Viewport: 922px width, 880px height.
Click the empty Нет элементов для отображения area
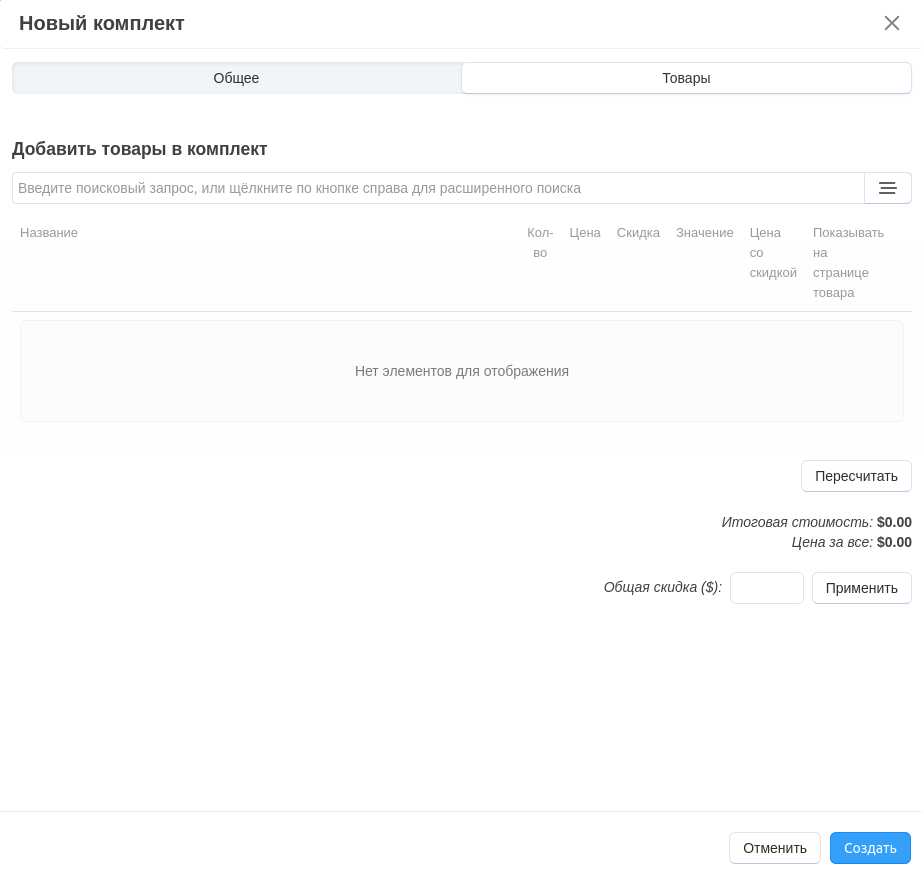pos(461,371)
